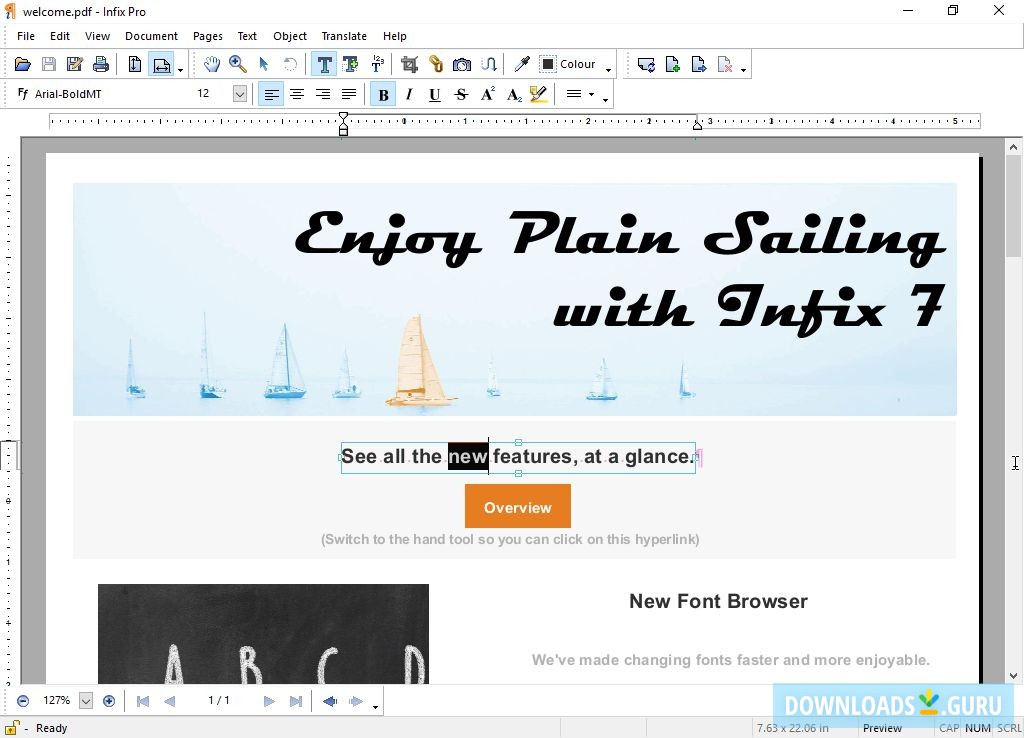Select the numbered text tool icon
The width and height of the screenshot is (1024, 738).
point(377,64)
